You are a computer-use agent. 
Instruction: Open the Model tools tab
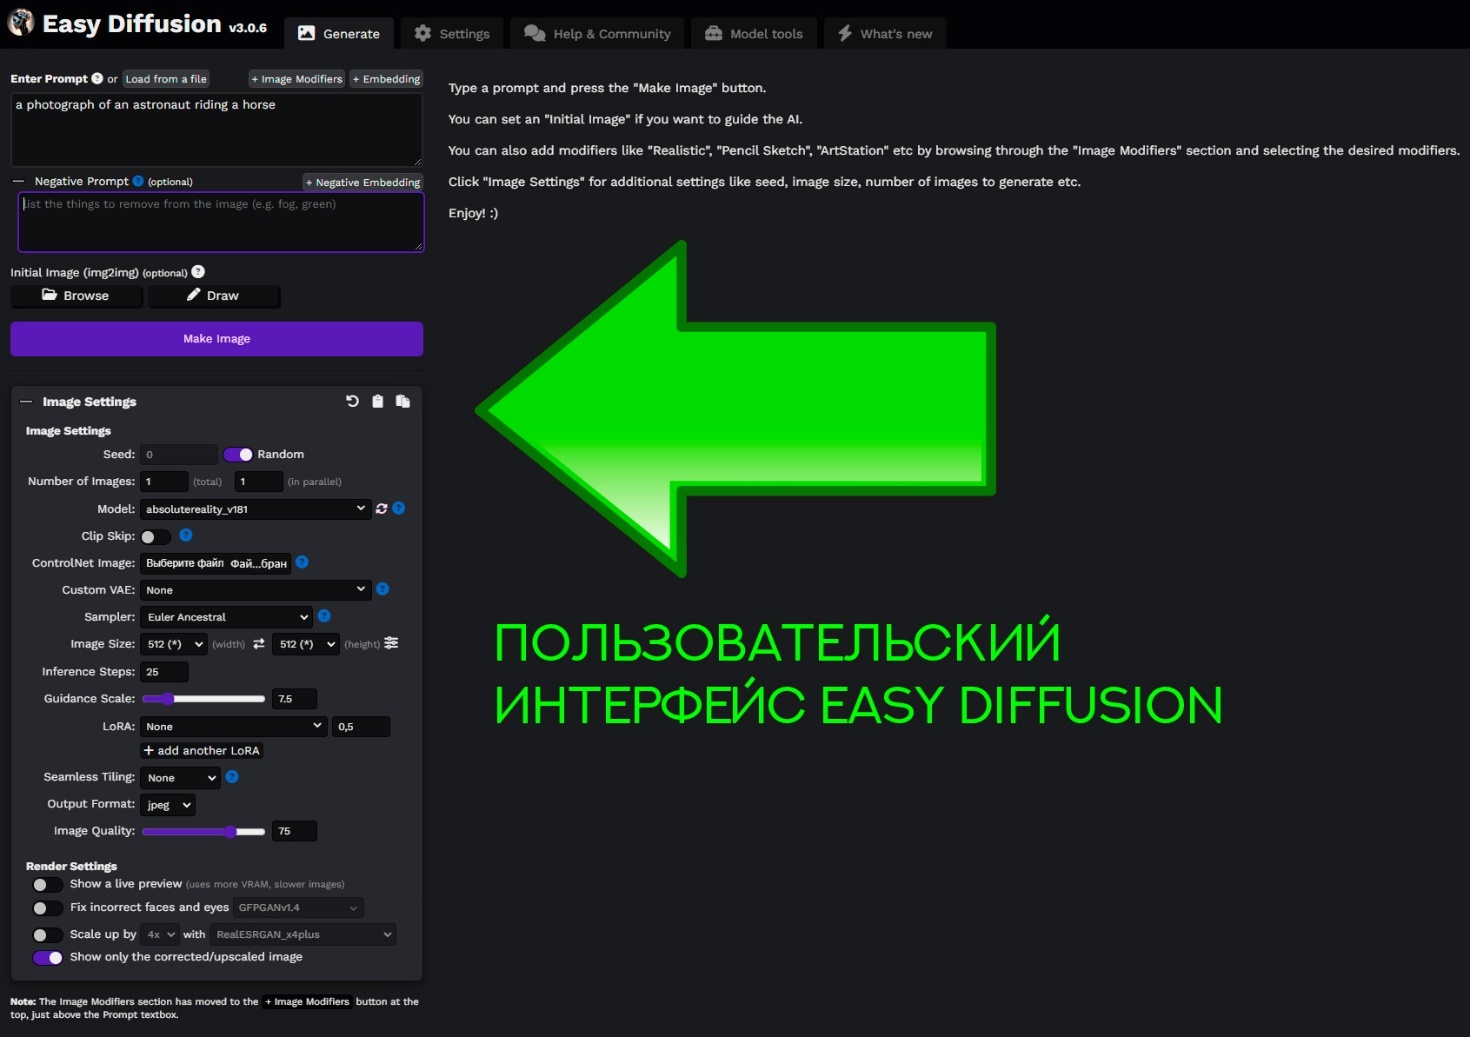754,34
